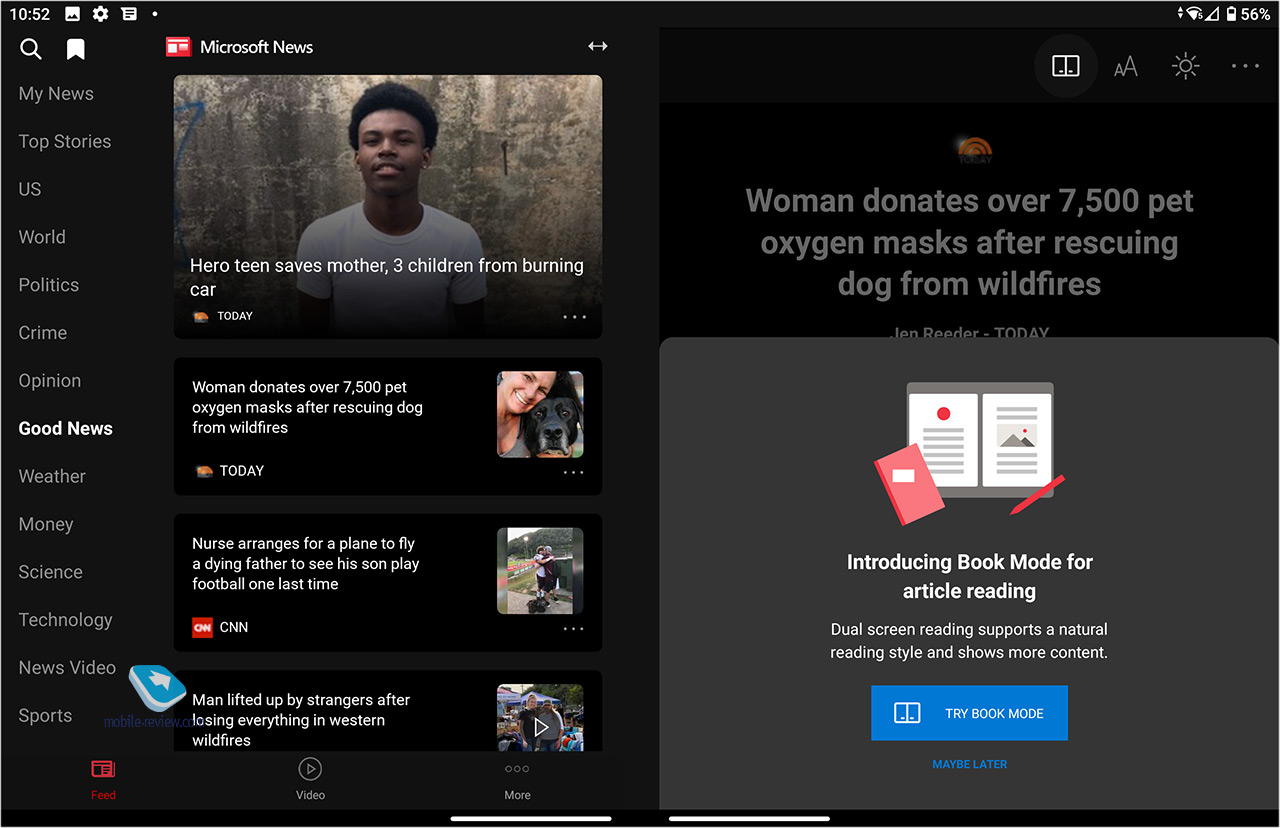Image resolution: width=1280 pixels, height=828 pixels.
Task: Open the More tab
Action: click(517, 780)
